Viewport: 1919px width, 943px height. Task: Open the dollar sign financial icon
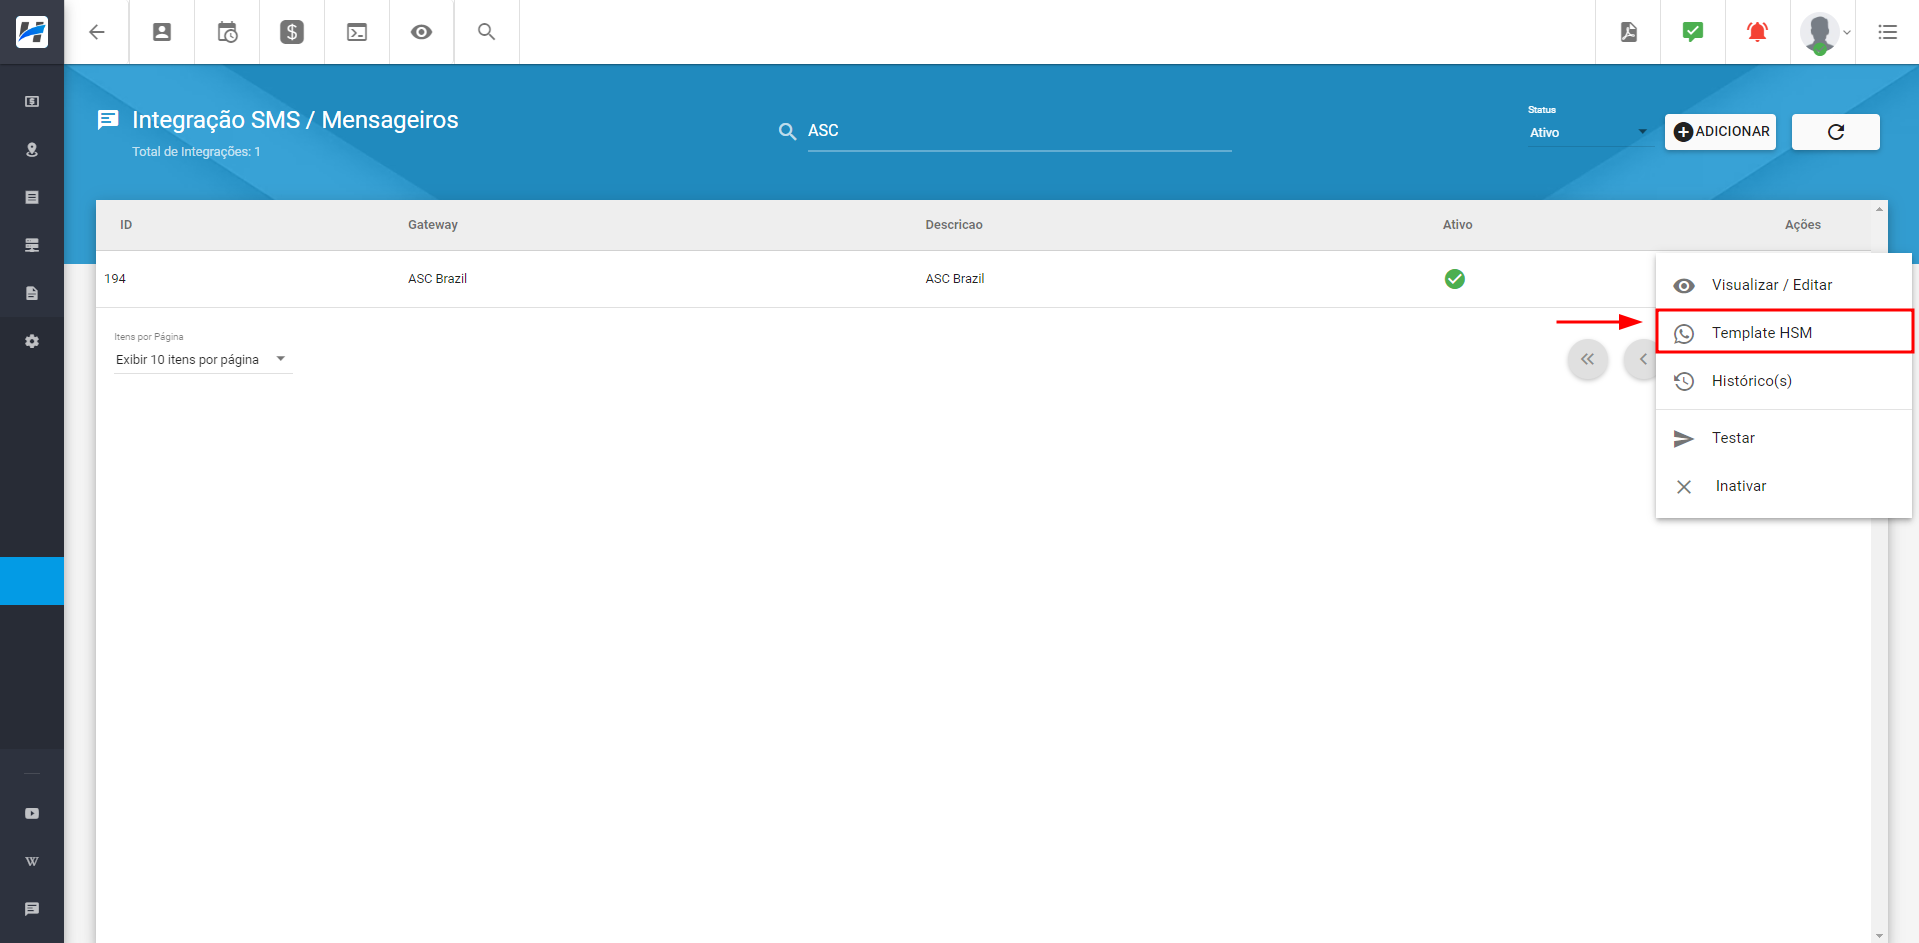[x=292, y=32]
